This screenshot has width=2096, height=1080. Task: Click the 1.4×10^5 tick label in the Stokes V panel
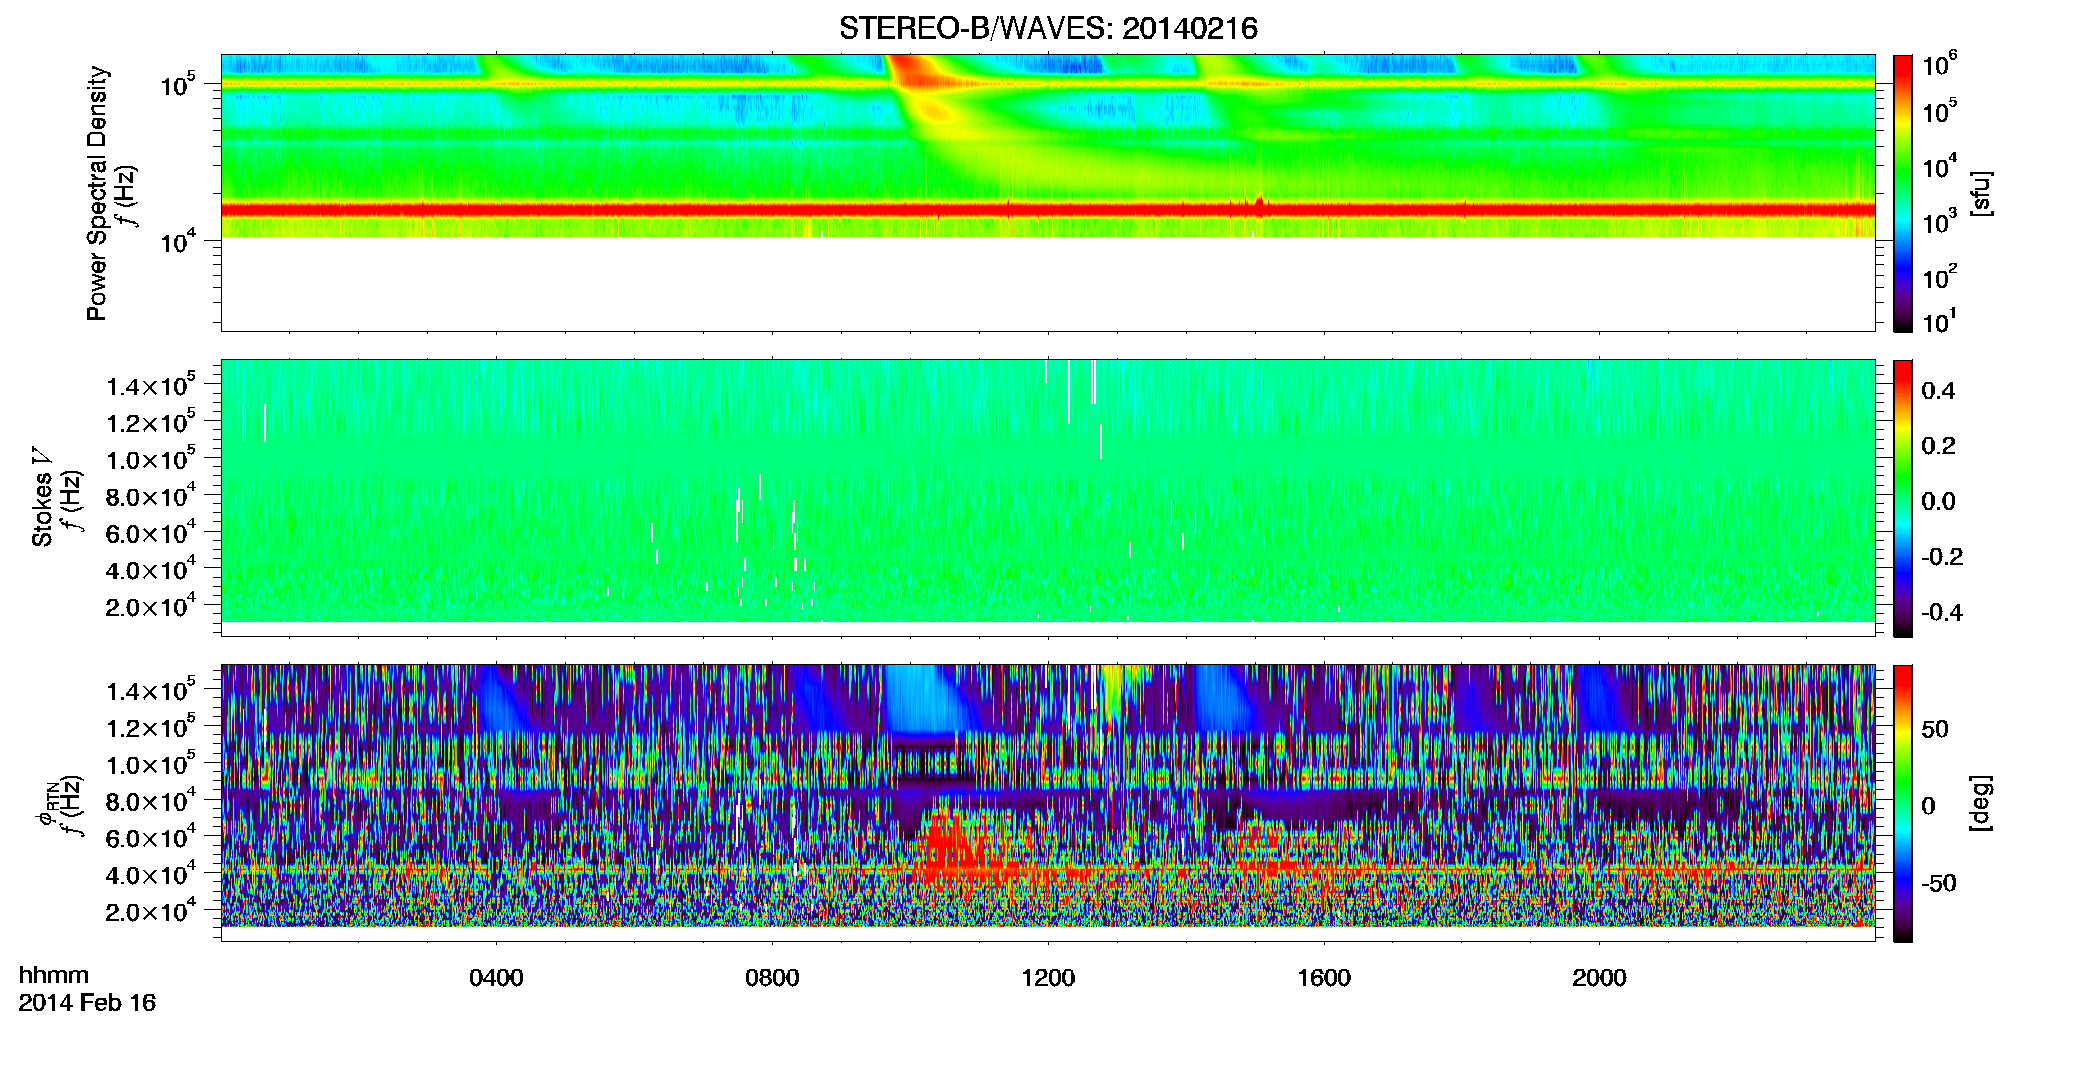click(x=151, y=385)
